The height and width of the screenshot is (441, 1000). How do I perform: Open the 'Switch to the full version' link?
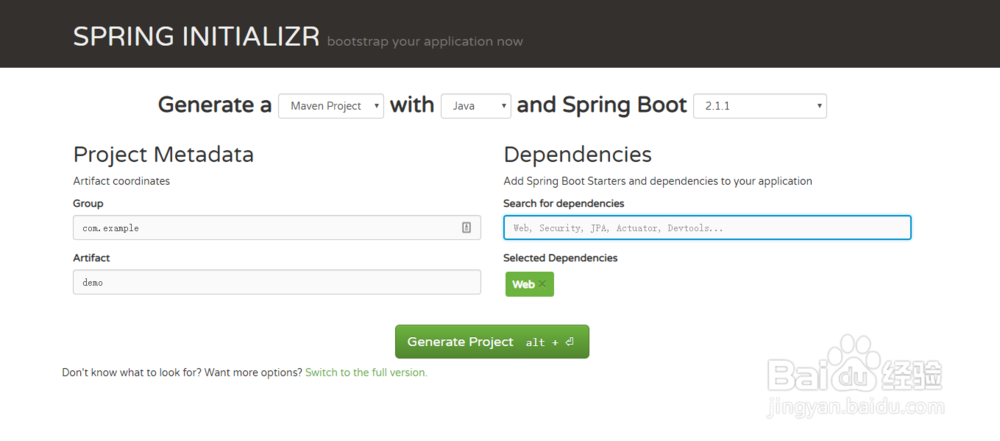[x=366, y=372]
